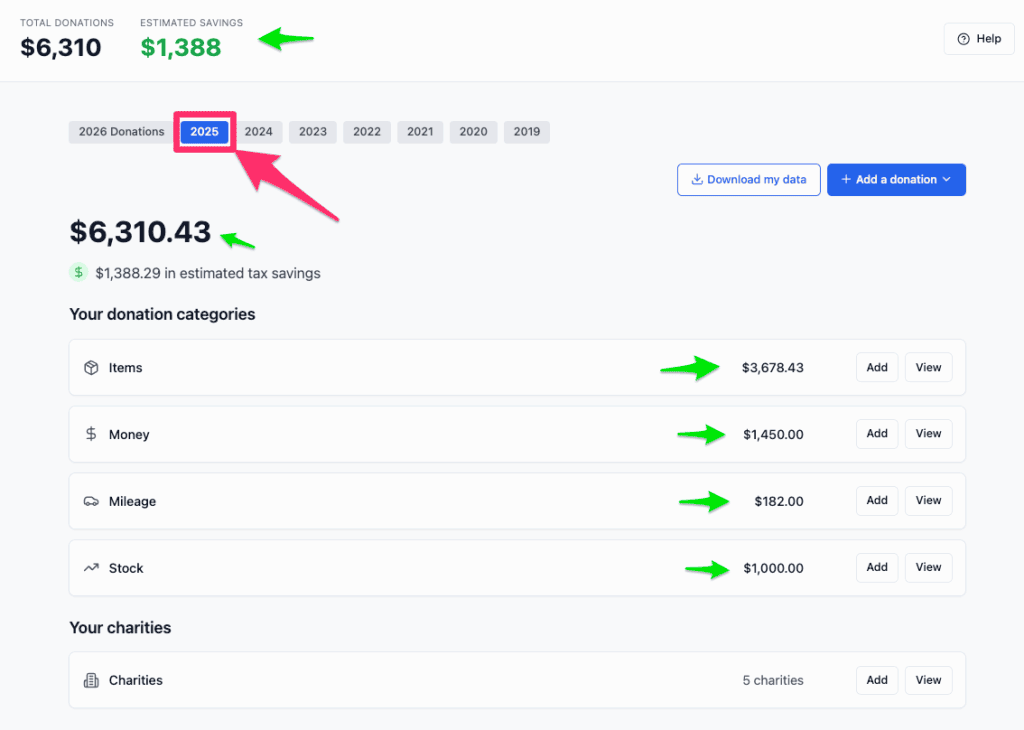Click the box icon beside Items
The height and width of the screenshot is (730, 1024).
click(x=91, y=368)
